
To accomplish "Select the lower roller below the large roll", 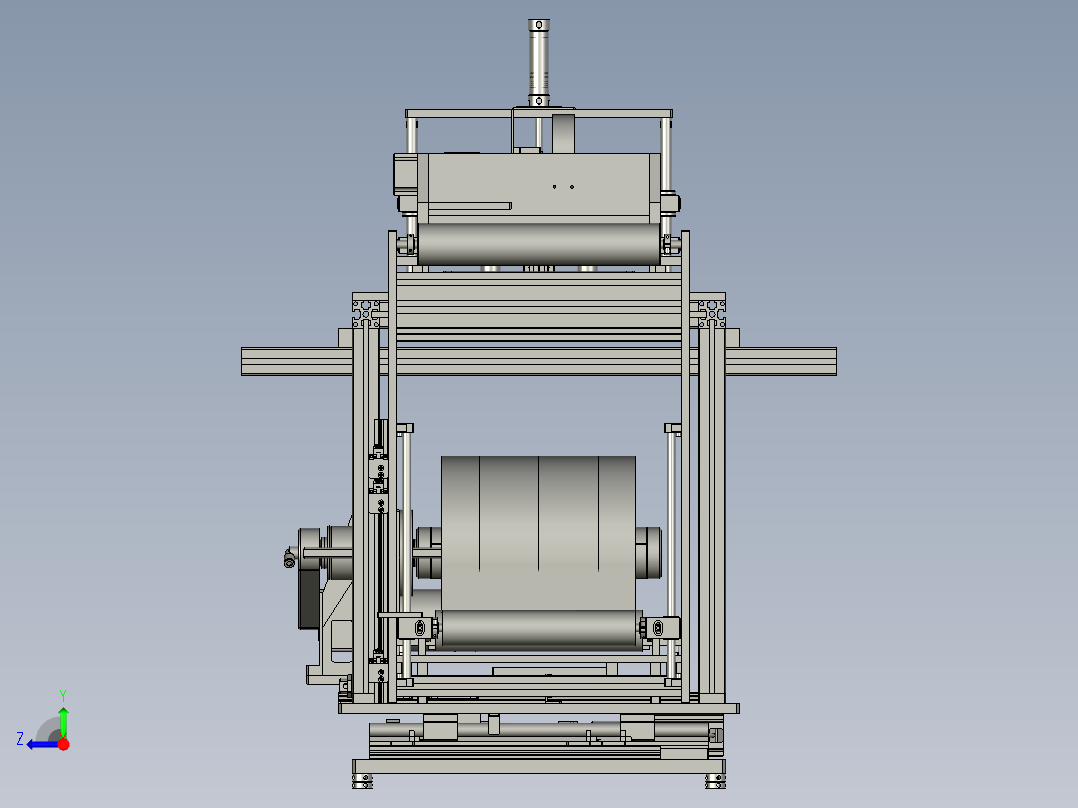I will [539, 629].
